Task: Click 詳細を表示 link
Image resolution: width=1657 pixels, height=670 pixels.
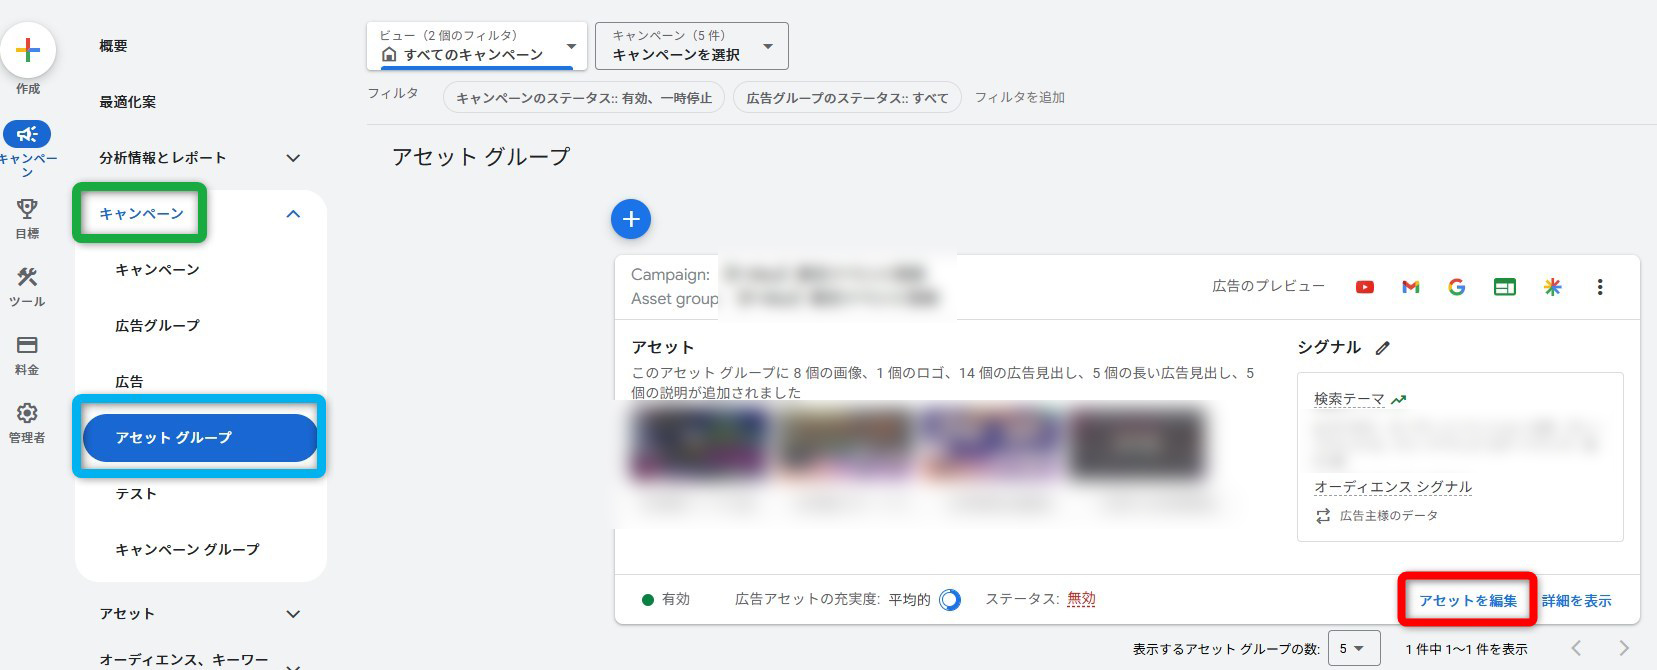Action: (1576, 601)
